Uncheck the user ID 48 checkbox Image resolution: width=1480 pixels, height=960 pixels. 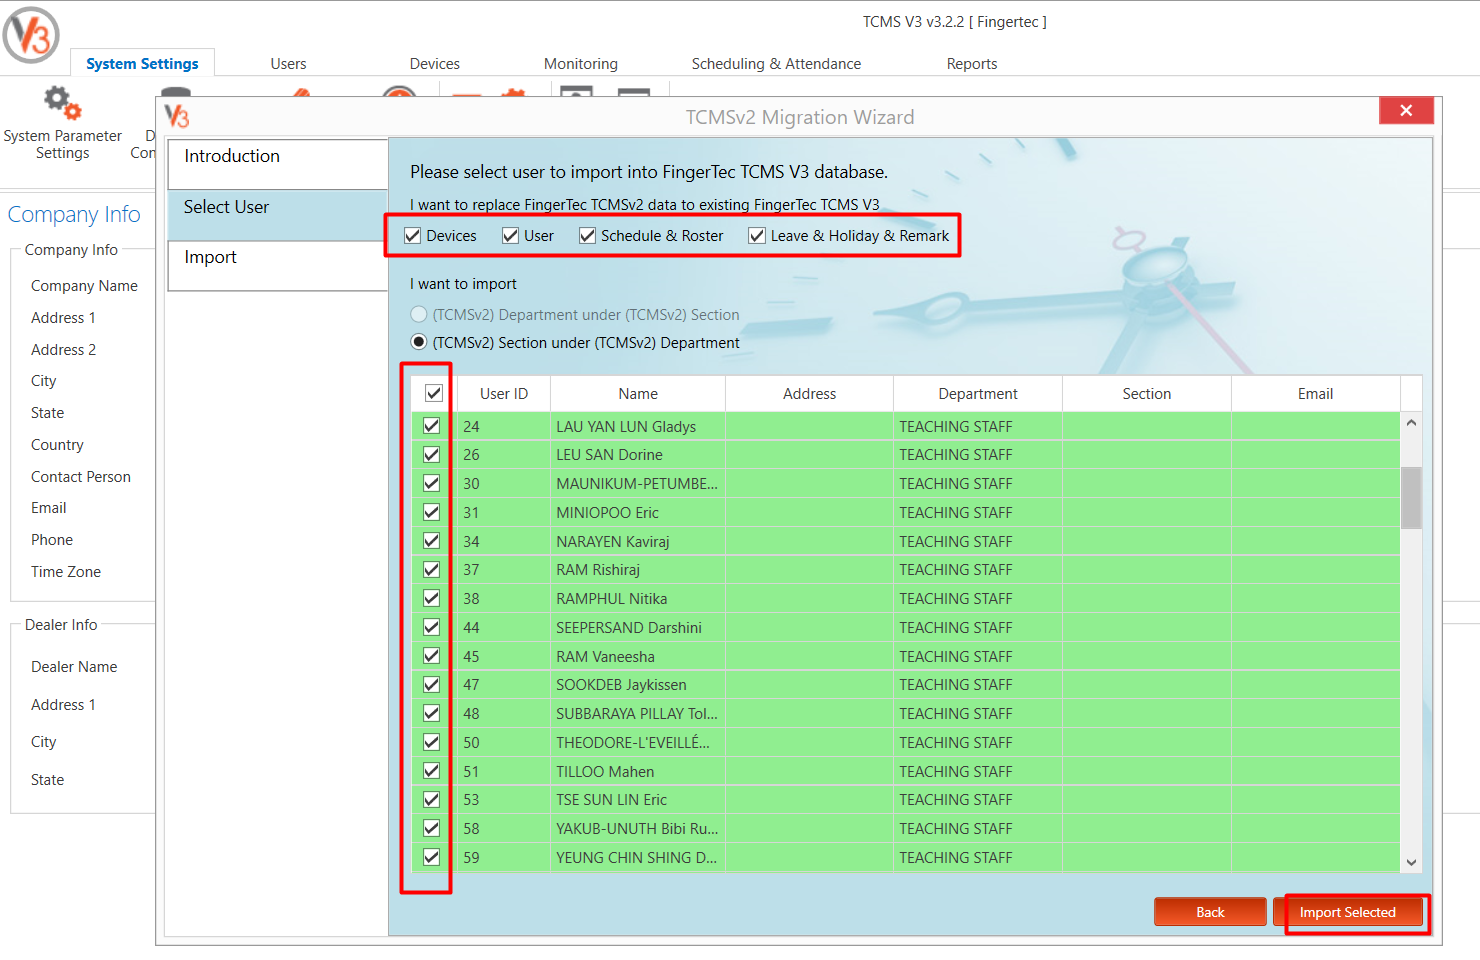(x=431, y=713)
